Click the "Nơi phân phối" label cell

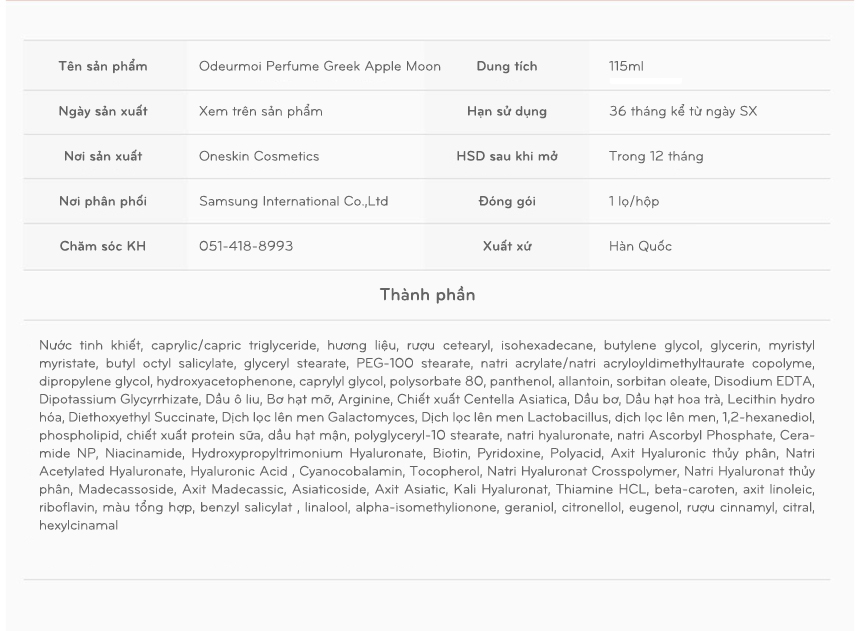[x=103, y=201]
